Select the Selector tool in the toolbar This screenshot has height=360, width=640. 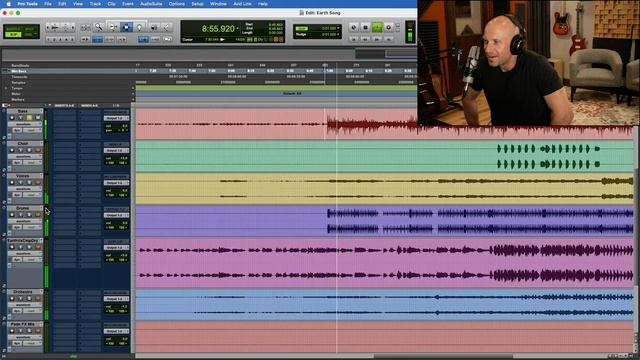pyautogui.click(x=127, y=27)
